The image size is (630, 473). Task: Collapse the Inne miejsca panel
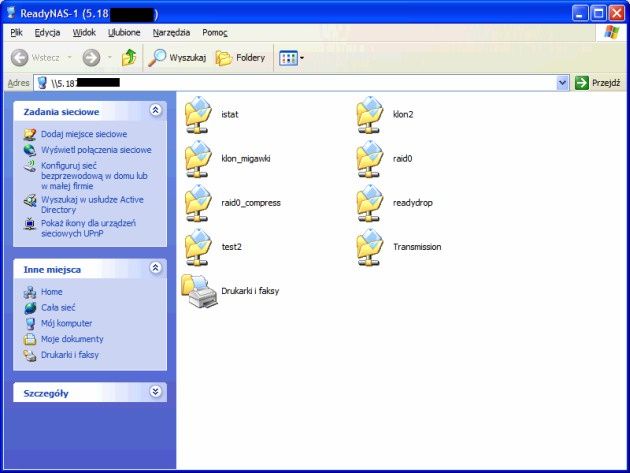155,268
